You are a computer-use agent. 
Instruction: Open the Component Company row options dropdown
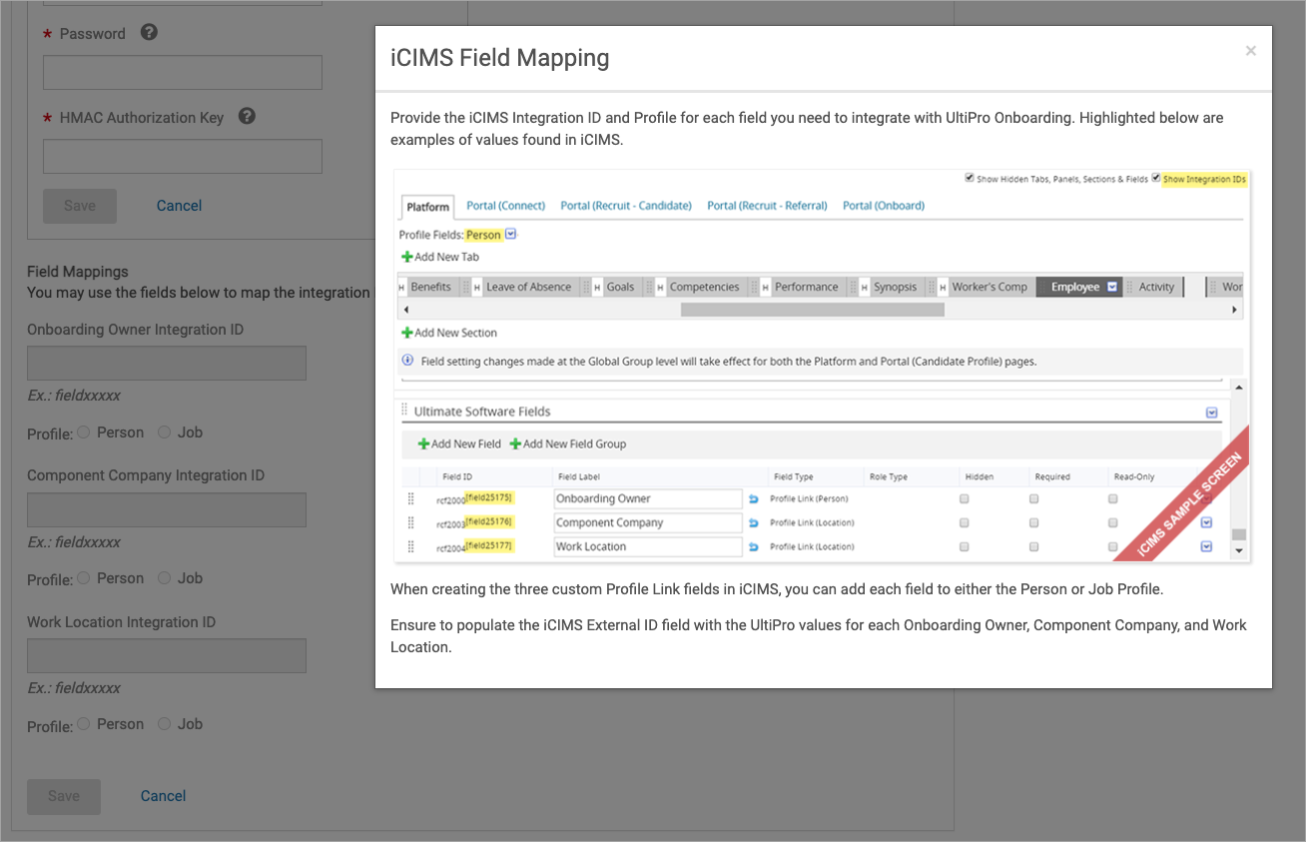click(1206, 522)
